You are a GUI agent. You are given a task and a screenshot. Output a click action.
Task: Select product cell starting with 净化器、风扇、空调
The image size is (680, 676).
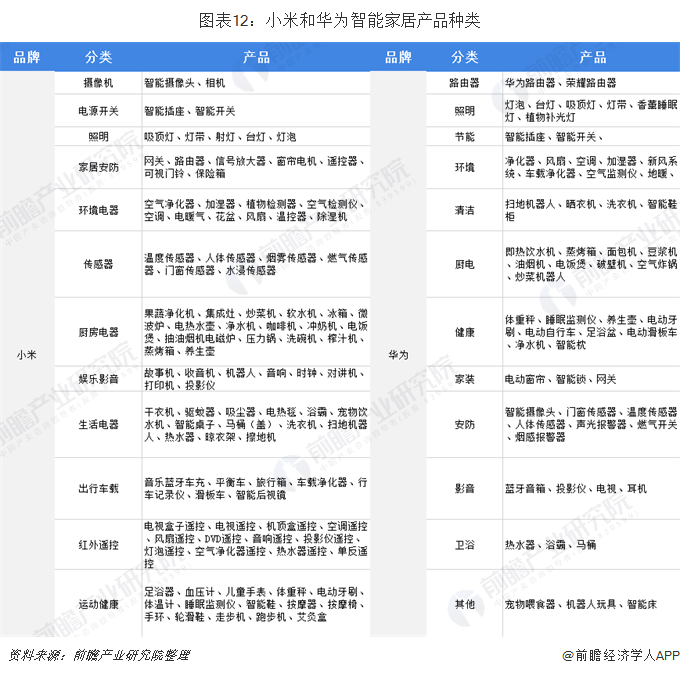(x=591, y=167)
